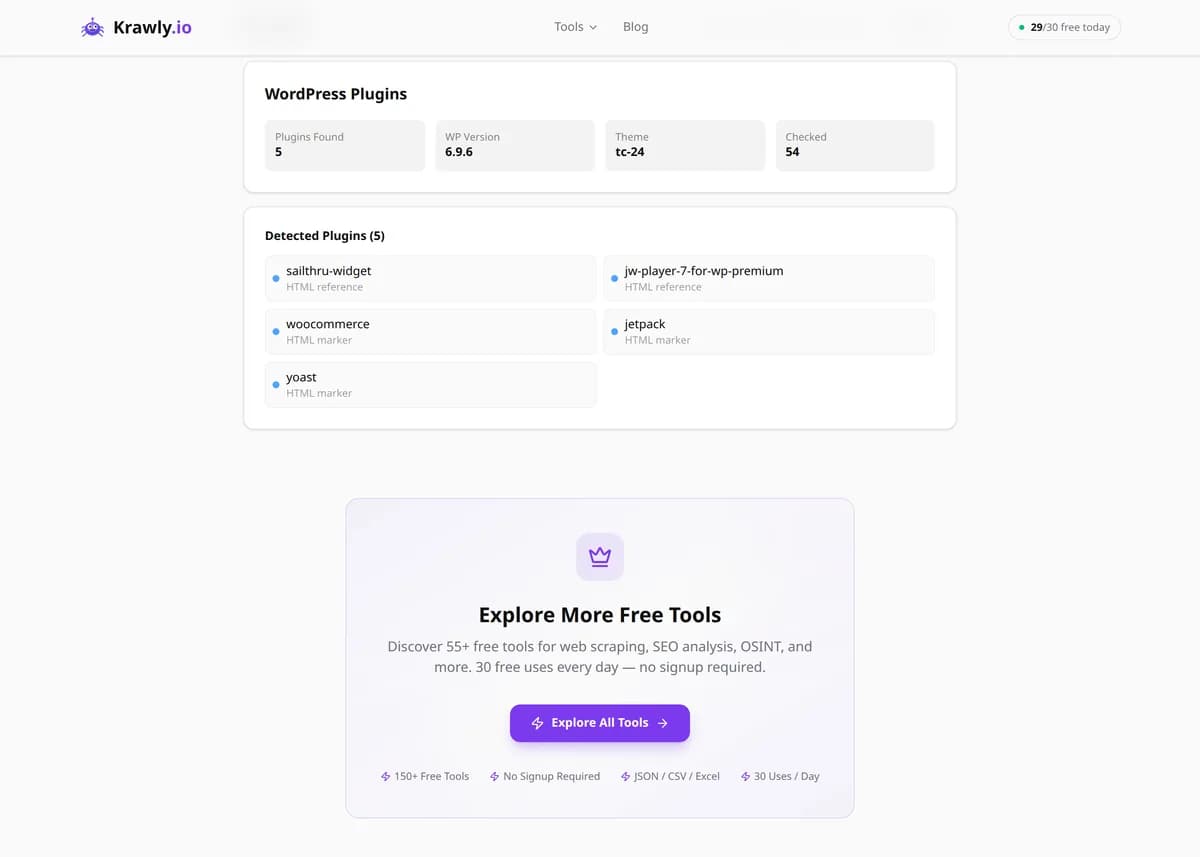Click the JSON / CSV / Excel label
1200x857 pixels.
[x=677, y=776]
